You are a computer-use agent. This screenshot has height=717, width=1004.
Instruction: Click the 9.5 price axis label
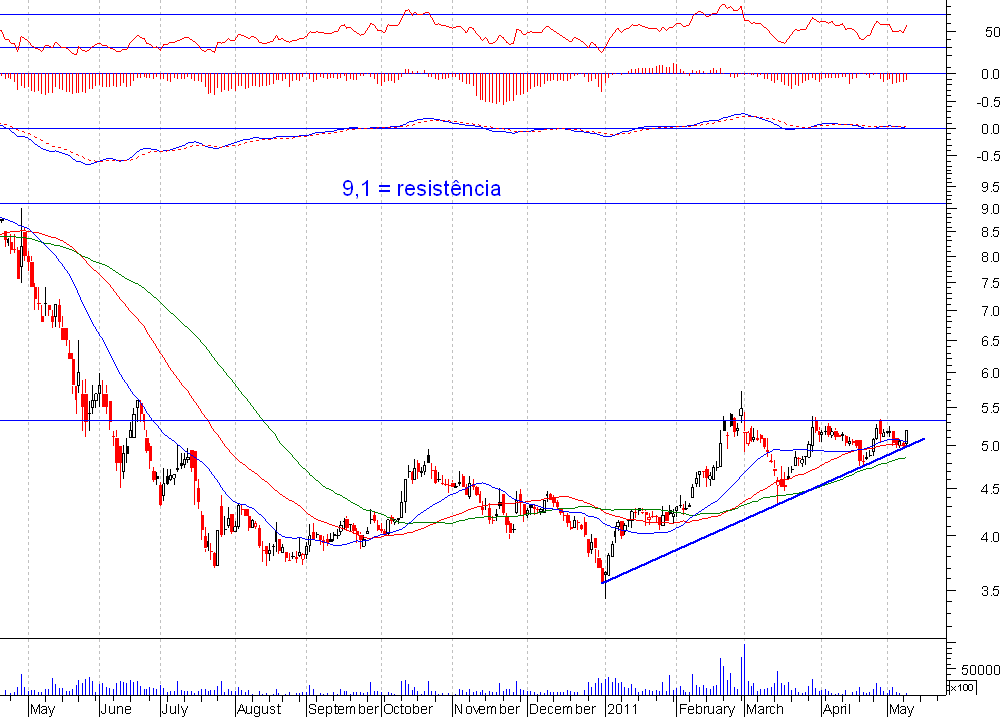pyautogui.click(x=989, y=187)
